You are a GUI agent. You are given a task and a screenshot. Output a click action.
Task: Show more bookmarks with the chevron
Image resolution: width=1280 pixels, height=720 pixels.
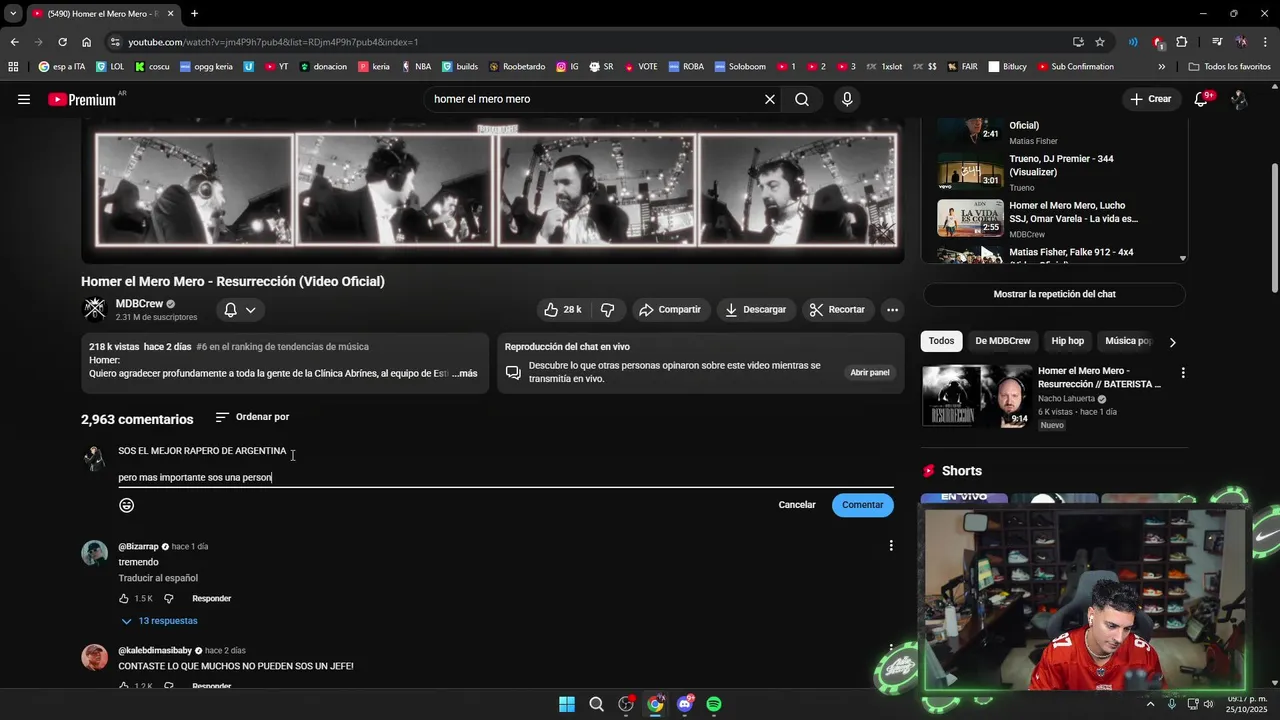pyautogui.click(x=1161, y=67)
